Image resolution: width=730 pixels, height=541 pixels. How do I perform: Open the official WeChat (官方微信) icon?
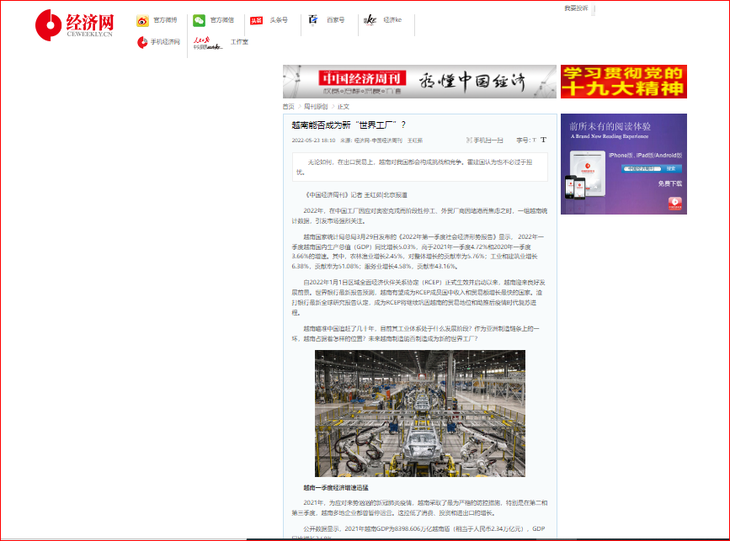pos(199,20)
